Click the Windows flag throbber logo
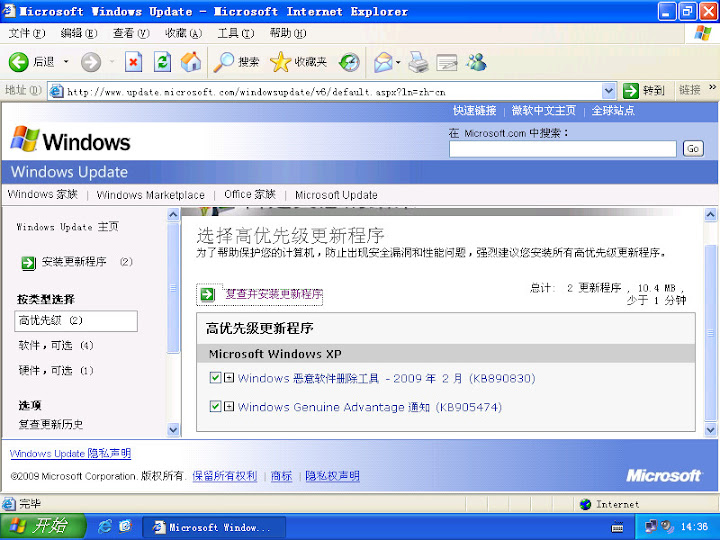720x540 pixels. click(703, 34)
